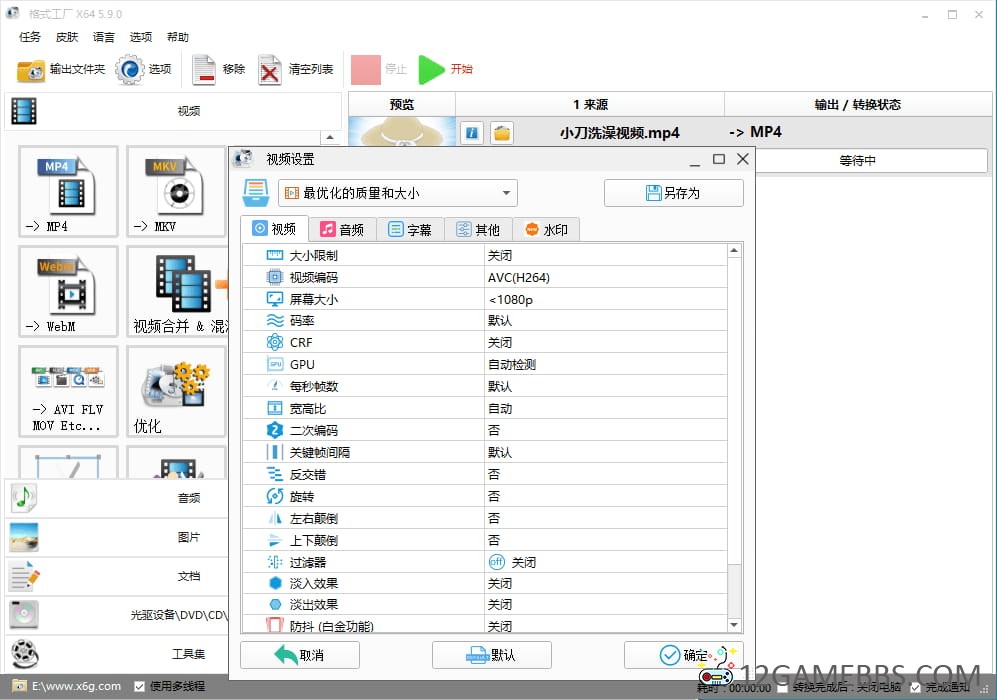
Task: Open the 选项 menu in menu bar
Action: [141, 37]
